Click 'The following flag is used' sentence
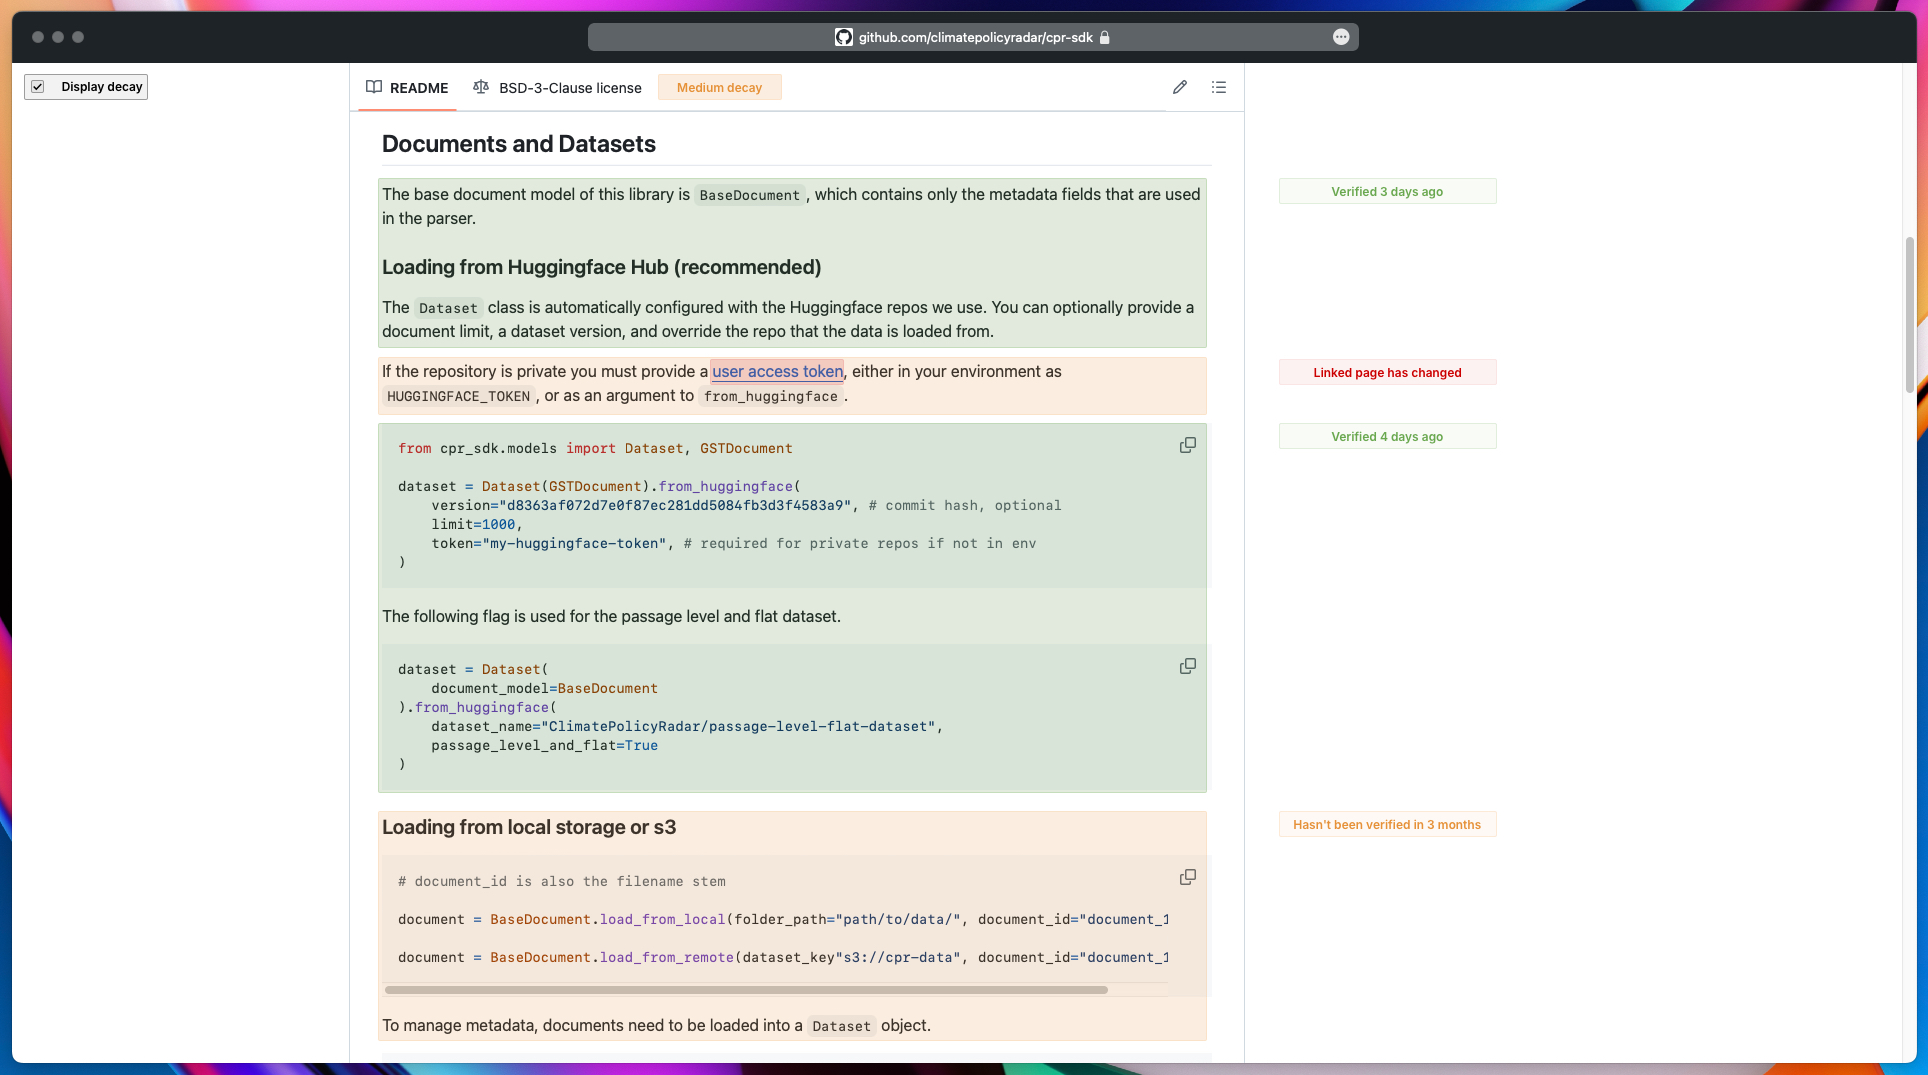1928x1075 pixels. (611, 617)
